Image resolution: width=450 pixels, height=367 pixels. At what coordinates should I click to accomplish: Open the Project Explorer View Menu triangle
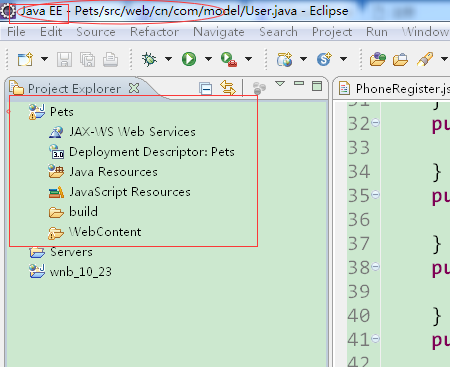point(280,84)
